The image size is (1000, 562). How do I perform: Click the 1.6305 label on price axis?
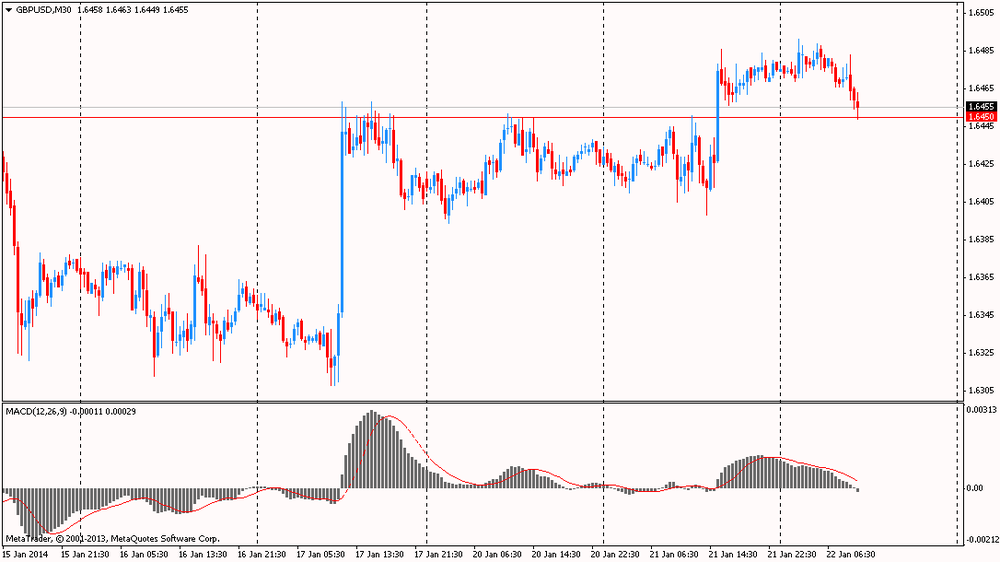980,391
